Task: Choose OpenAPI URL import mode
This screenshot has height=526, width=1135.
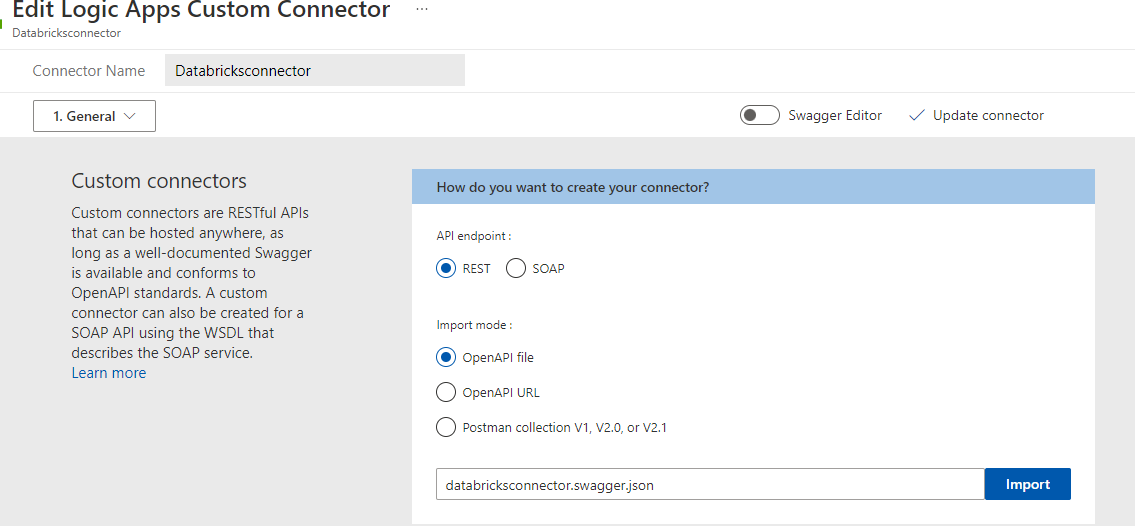Action: [446, 392]
